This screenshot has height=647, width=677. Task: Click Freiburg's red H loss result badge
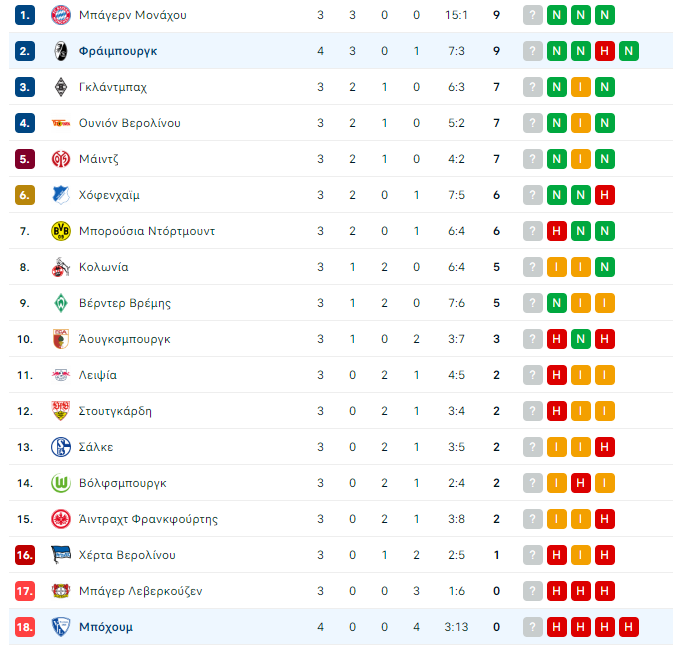tap(604, 51)
